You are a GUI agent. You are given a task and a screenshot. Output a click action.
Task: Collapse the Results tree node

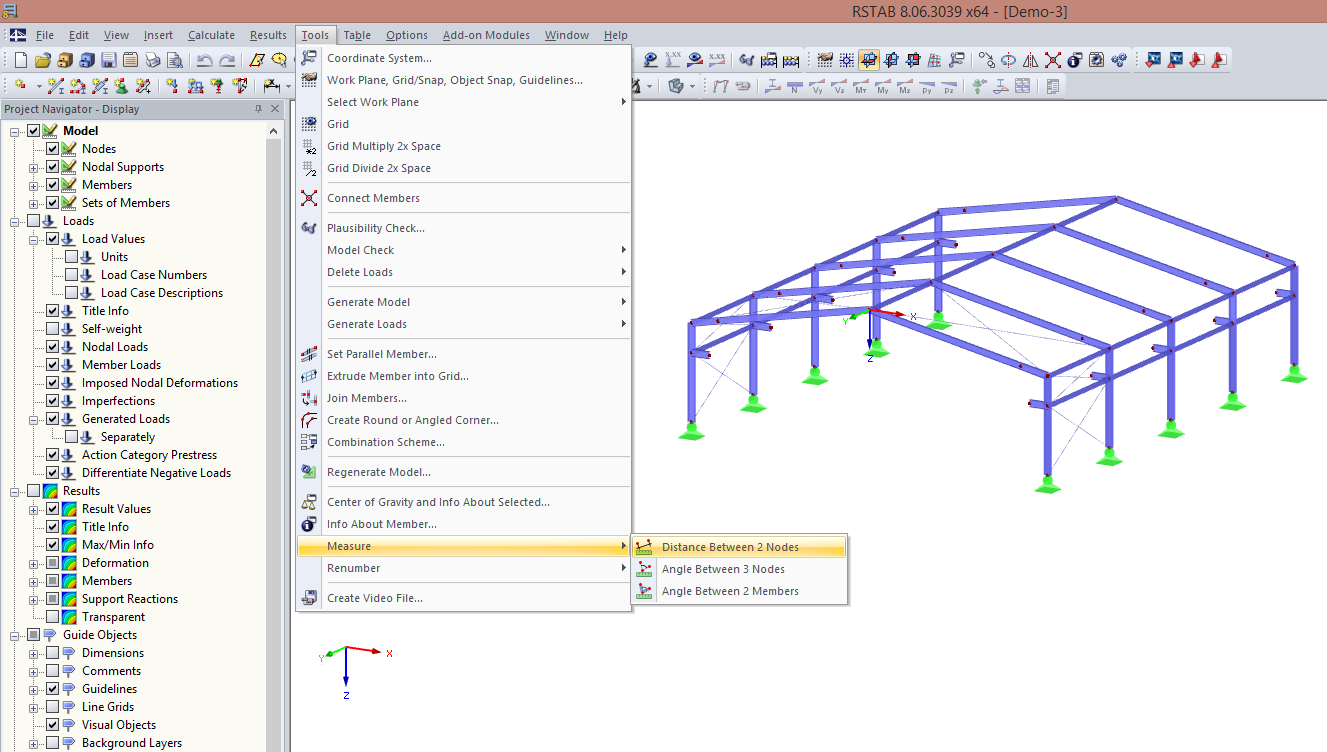(x=15, y=491)
